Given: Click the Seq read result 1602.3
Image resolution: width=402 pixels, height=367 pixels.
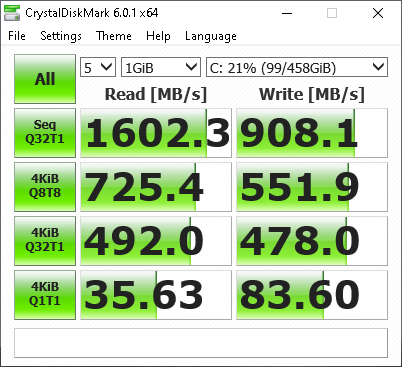Looking at the screenshot, I should click(156, 133).
